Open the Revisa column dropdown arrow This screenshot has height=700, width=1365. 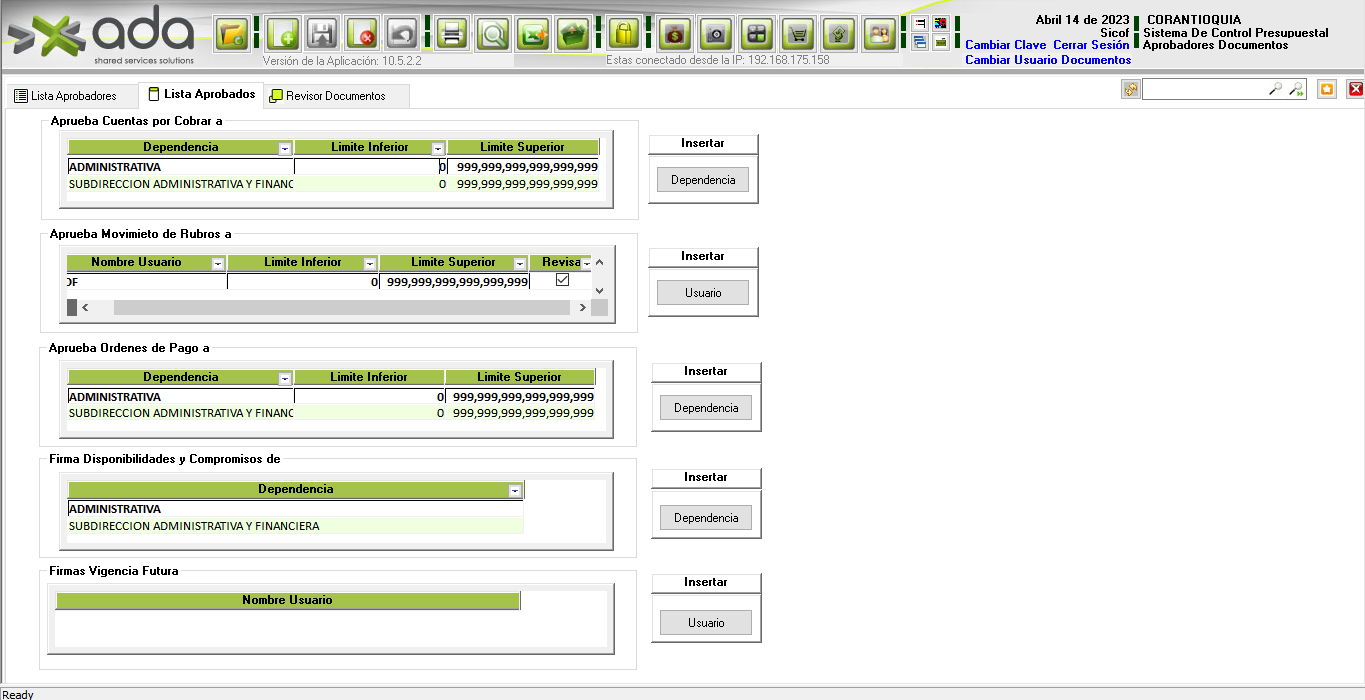click(x=586, y=264)
